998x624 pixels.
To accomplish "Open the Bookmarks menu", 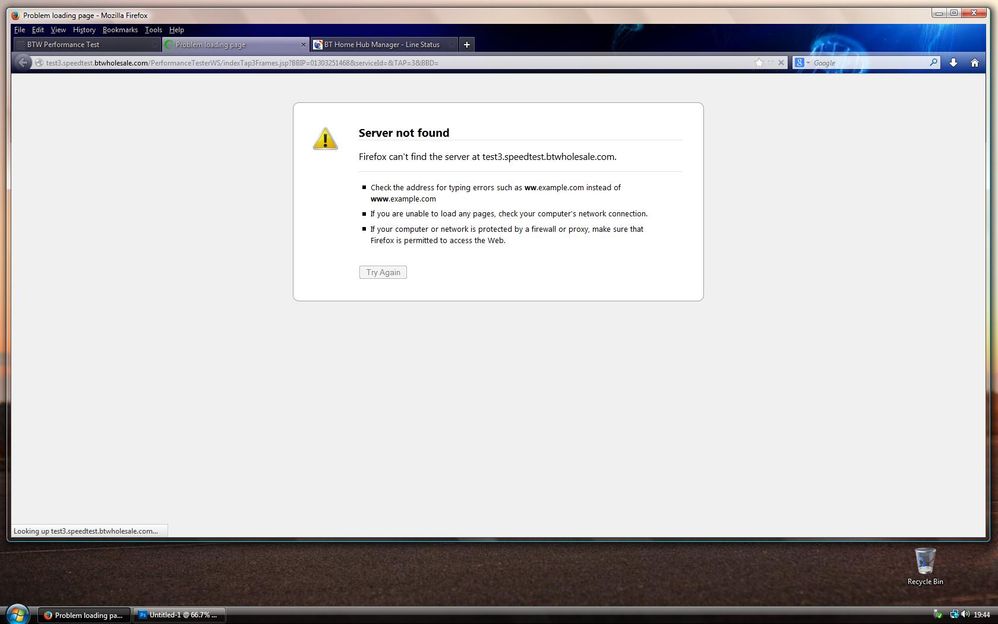I will 120,30.
